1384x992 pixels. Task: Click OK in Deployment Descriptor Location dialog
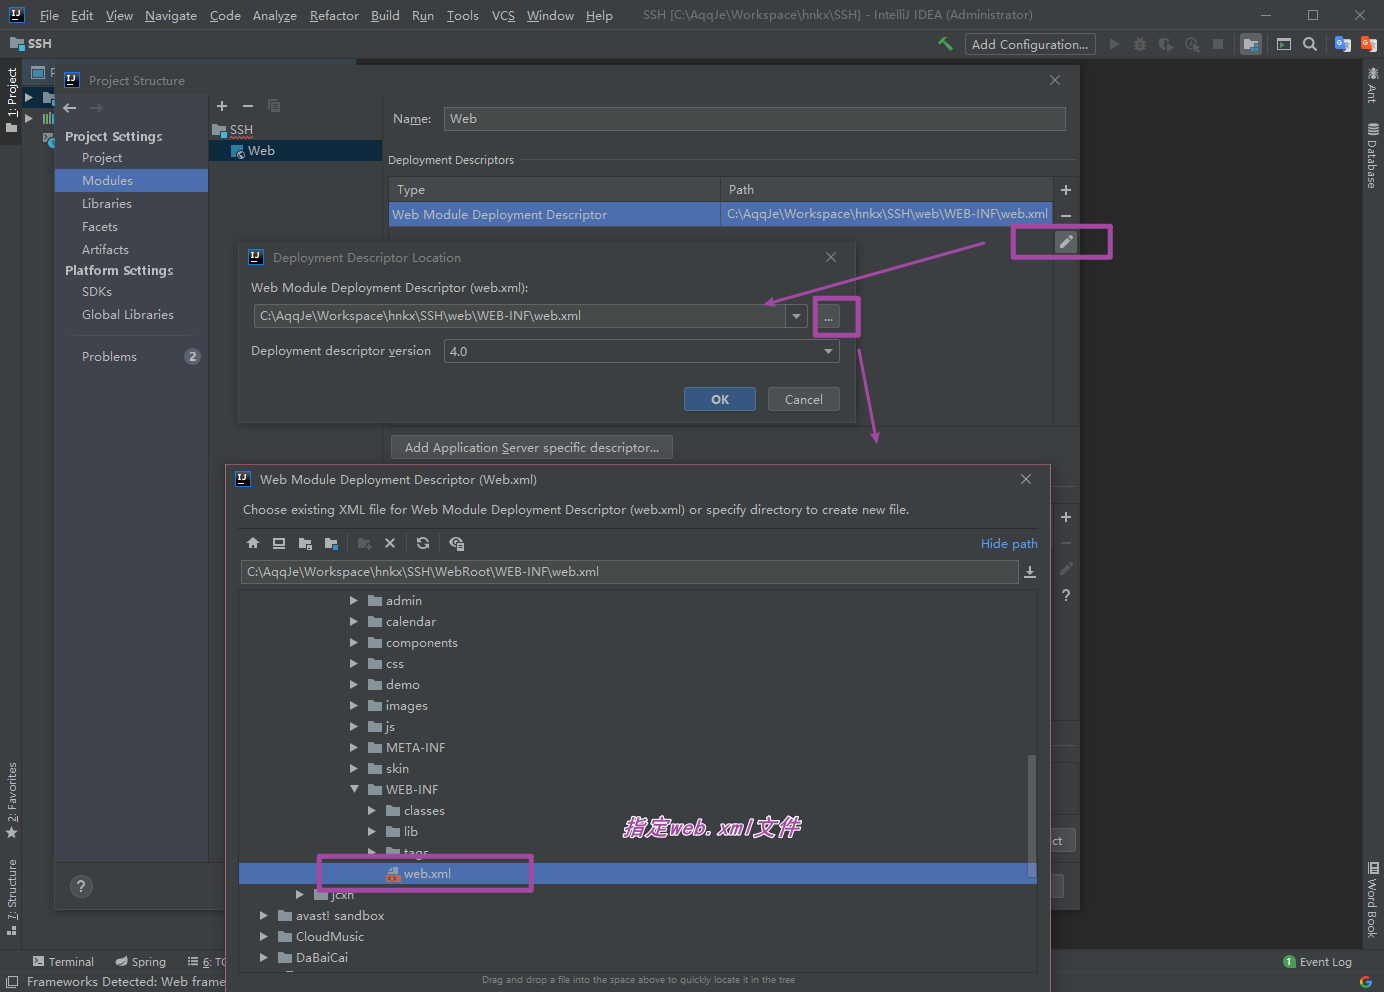click(x=720, y=399)
